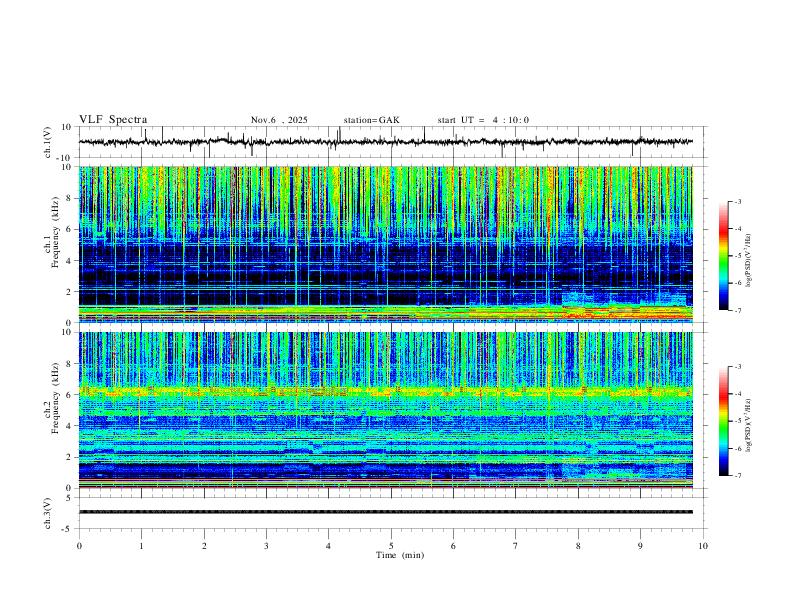Screen dimensions: 792x612
Task: Click the "6" kHz tick on ch.1 frequency axis
Action: point(71,229)
